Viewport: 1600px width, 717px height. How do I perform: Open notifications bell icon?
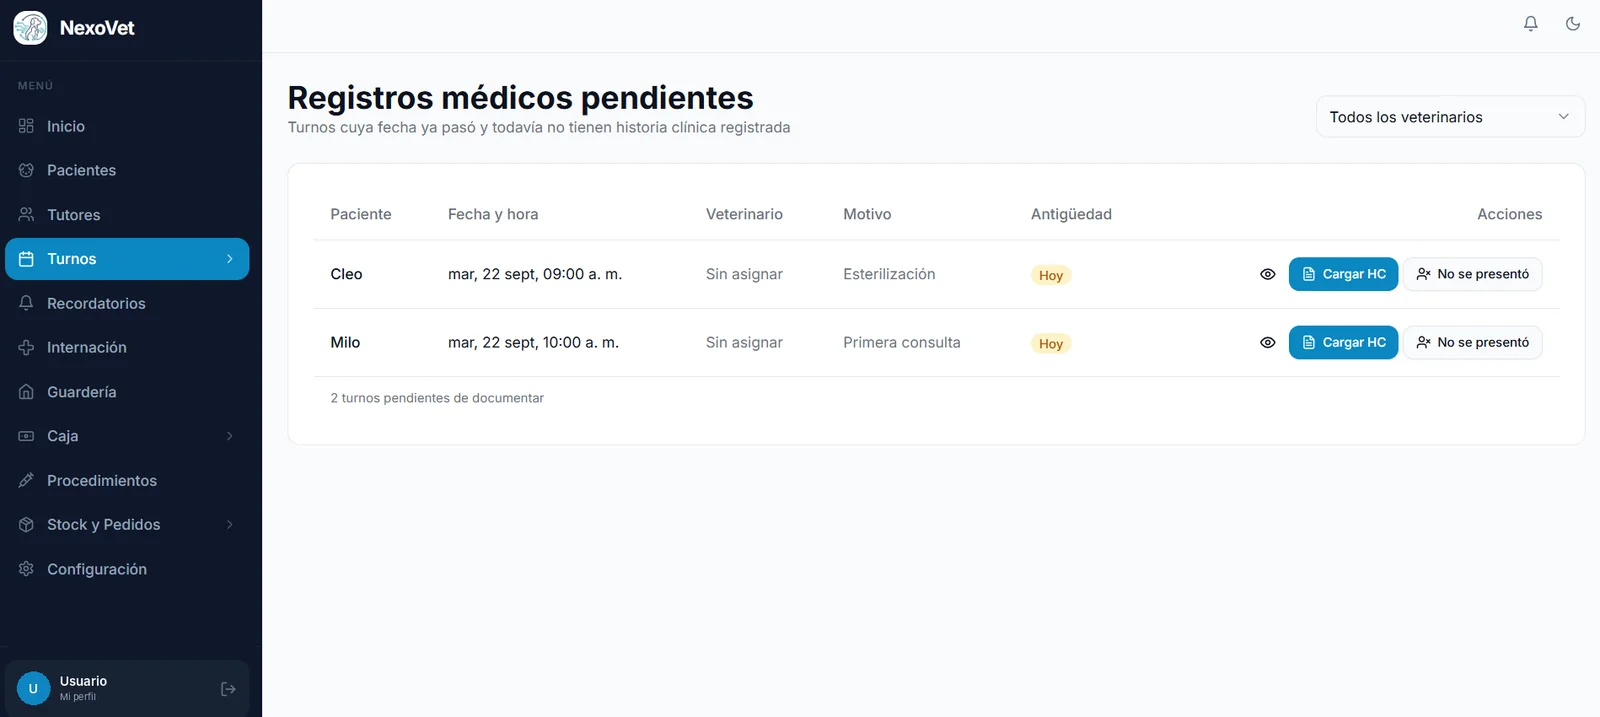coord(1530,23)
